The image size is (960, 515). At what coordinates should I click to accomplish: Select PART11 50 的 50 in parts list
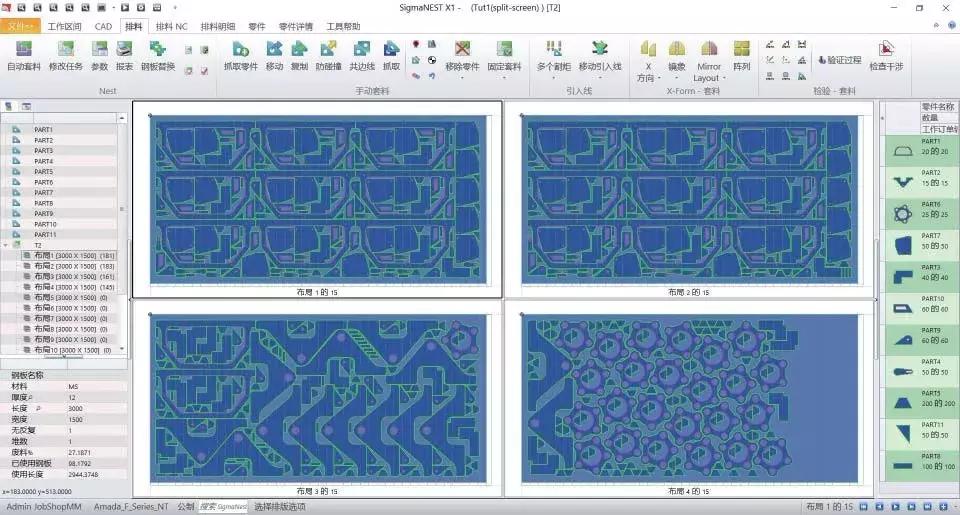[921, 434]
